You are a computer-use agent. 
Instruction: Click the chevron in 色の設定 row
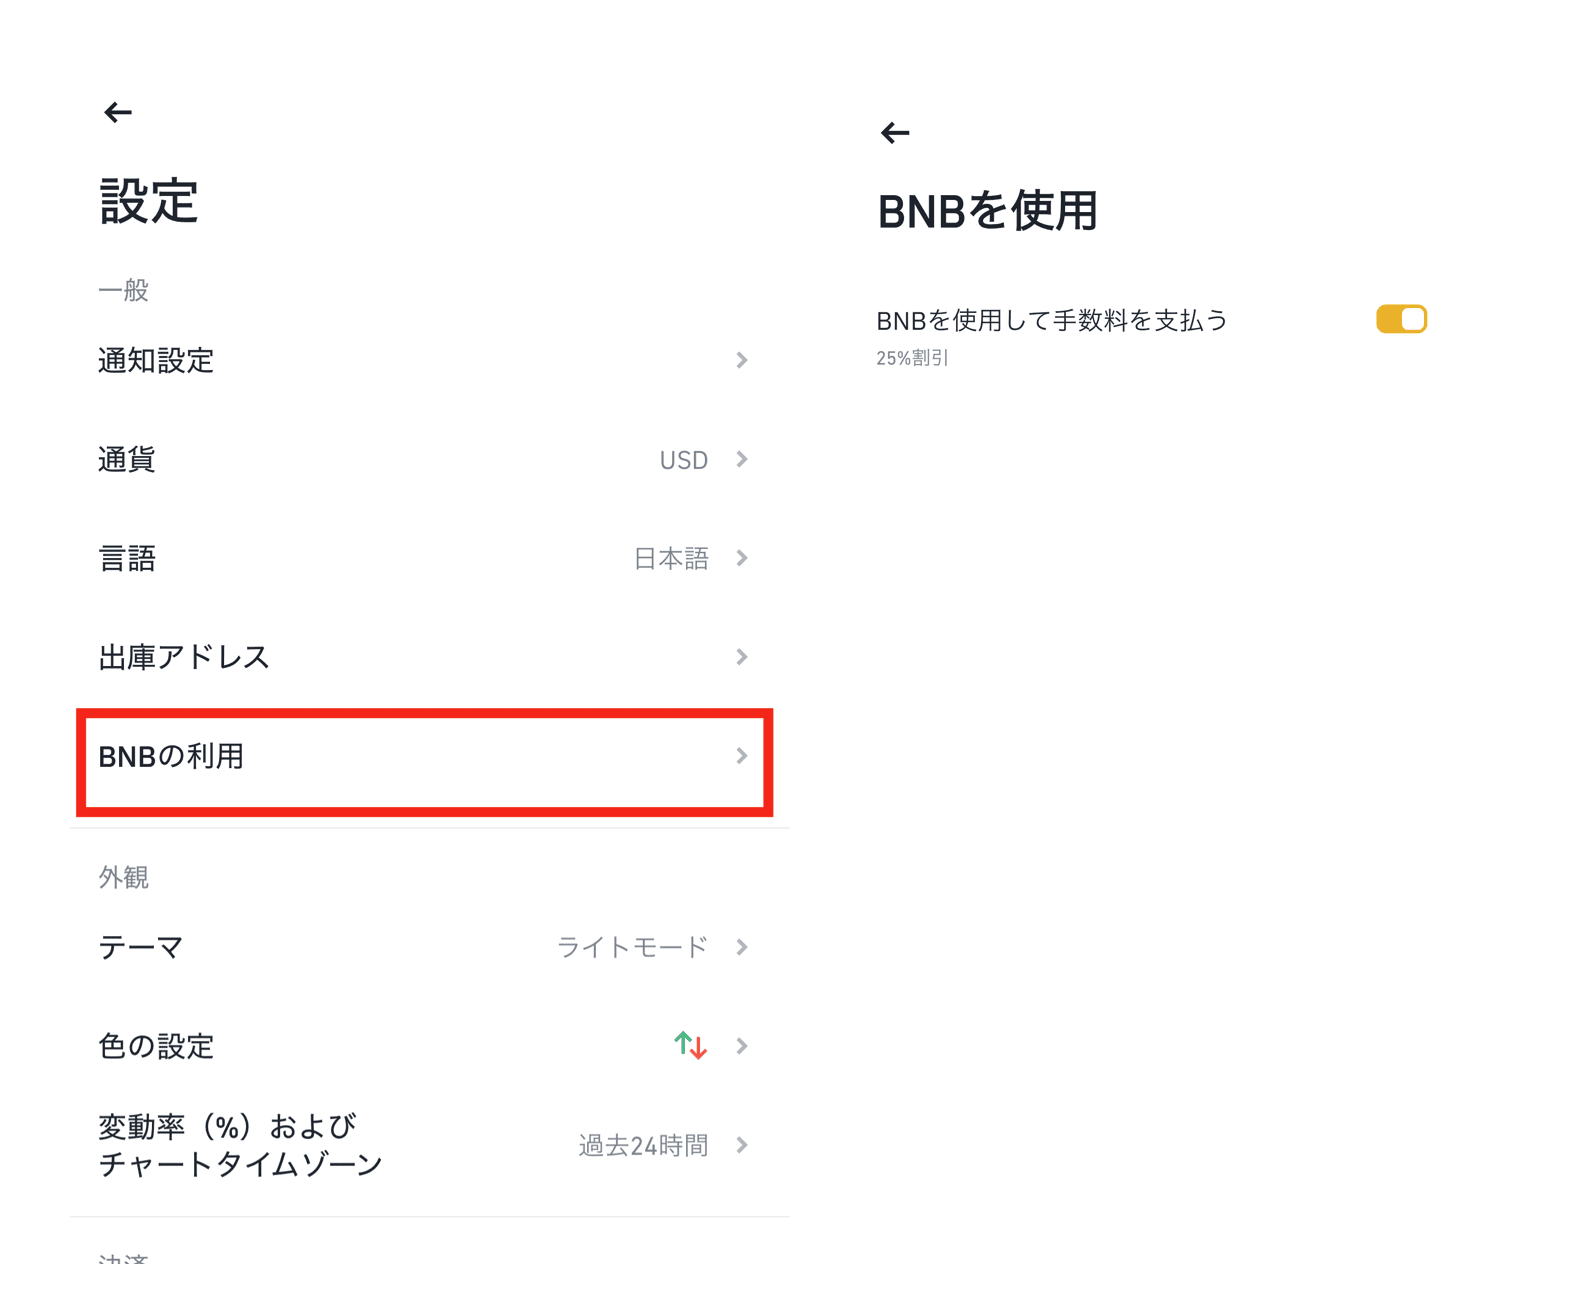coord(742,1046)
